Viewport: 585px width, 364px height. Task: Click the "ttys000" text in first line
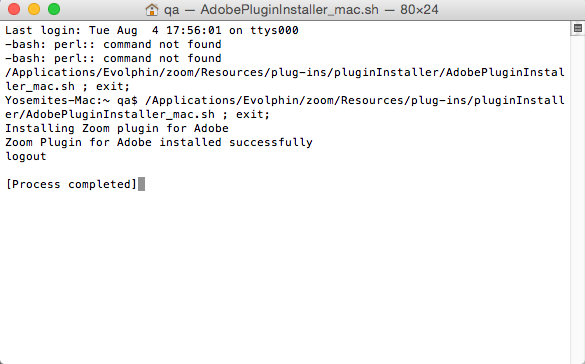point(274,30)
